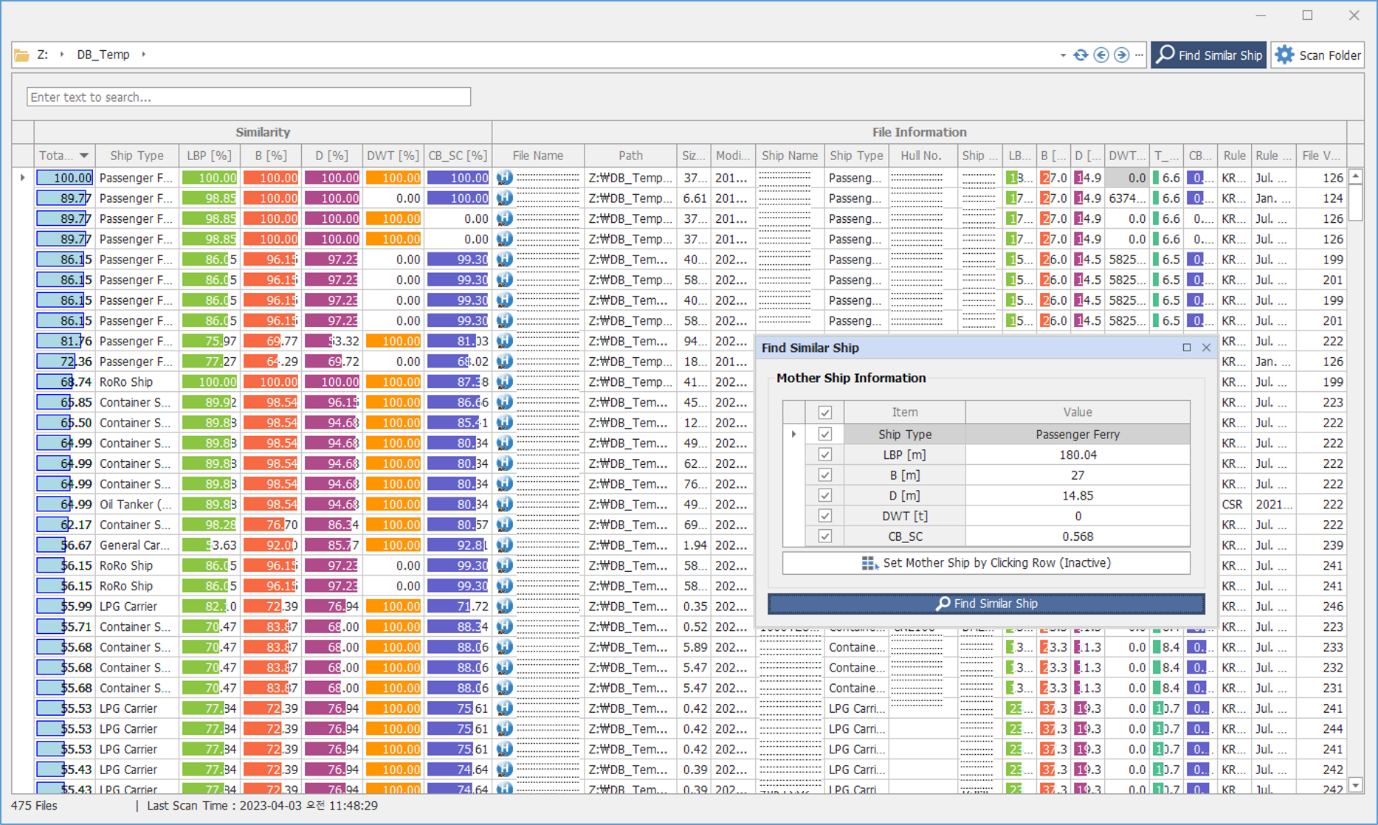1378x825 pixels.
Task: Sort by the DWT [%] column header
Action: tap(393, 156)
